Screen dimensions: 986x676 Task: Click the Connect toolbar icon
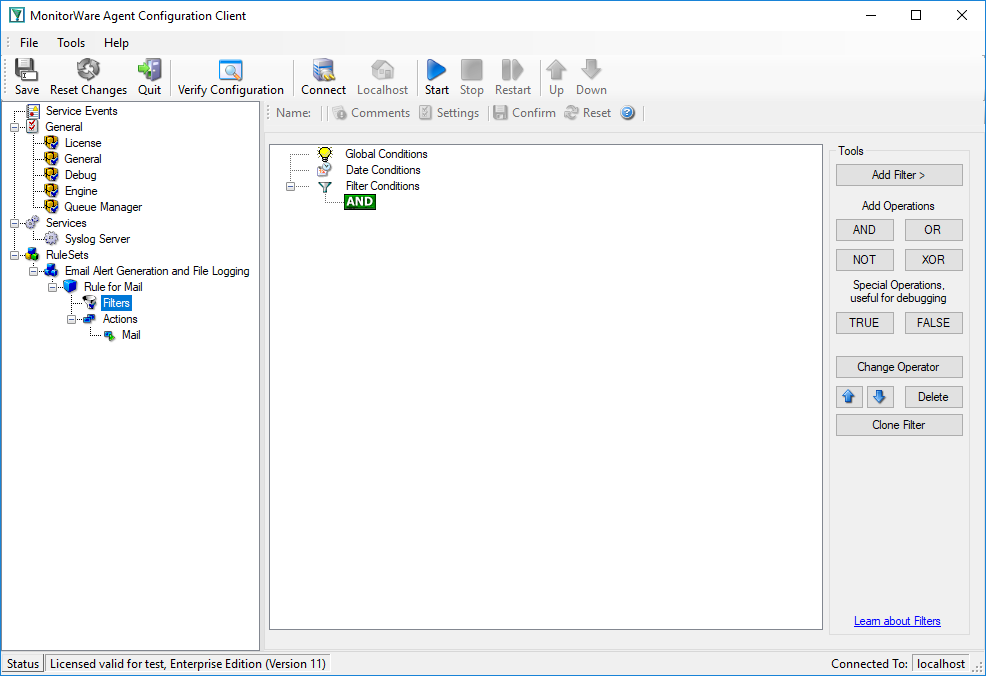click(x=323, y=70)
